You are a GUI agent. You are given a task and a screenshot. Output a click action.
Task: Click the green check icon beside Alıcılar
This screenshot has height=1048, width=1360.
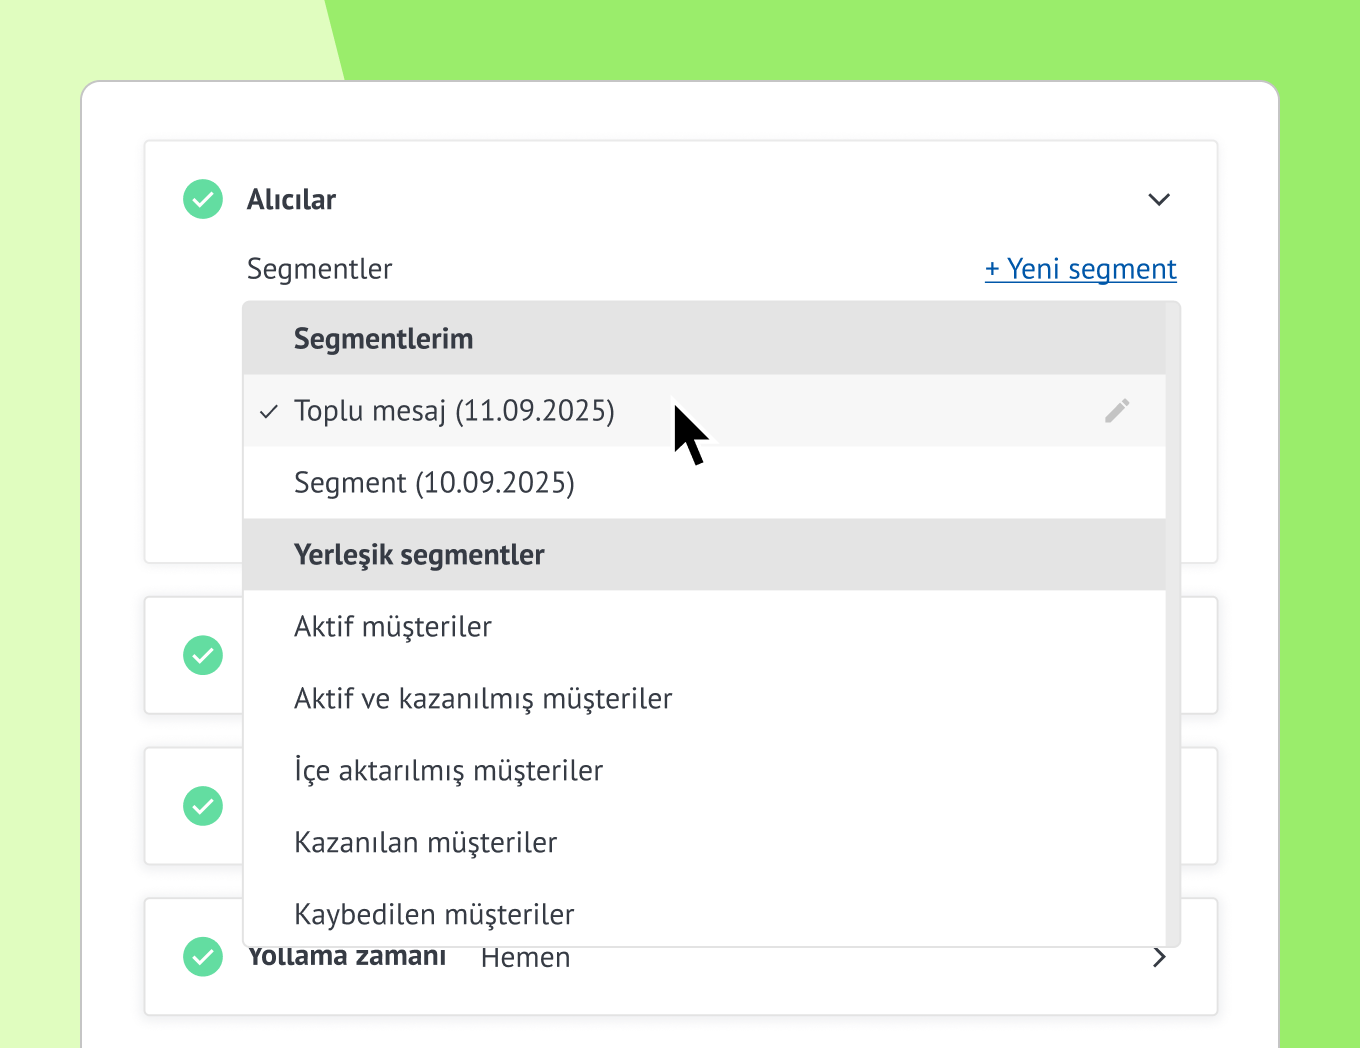click(203, 199)
